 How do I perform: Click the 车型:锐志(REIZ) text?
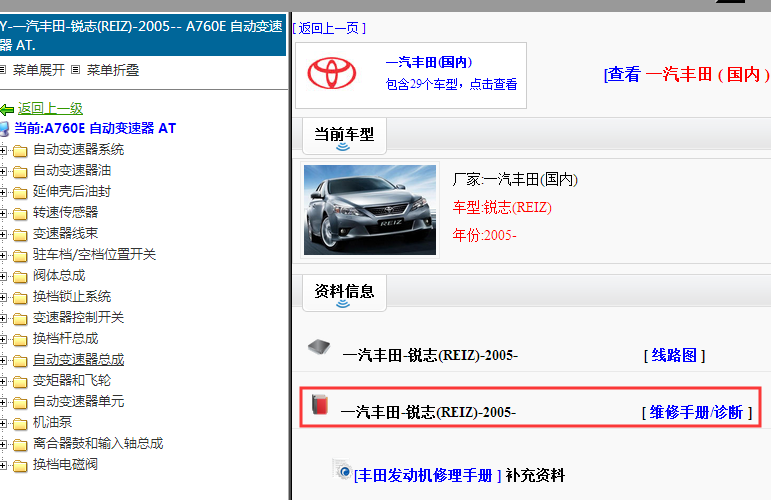(x=502, y=207)
